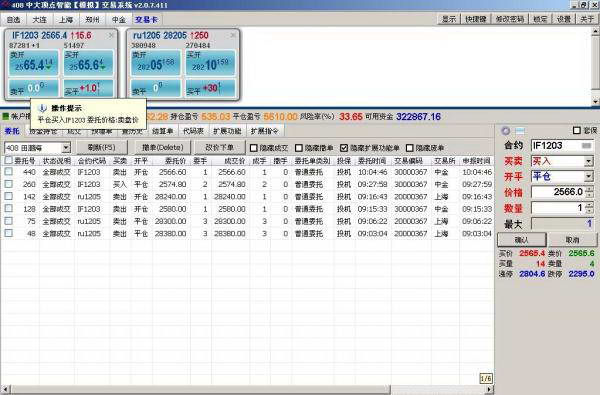Open the 代码表 tab
The width and height of the screenshot is (600, 395).
pyautogui.click(x=193, y=131)
